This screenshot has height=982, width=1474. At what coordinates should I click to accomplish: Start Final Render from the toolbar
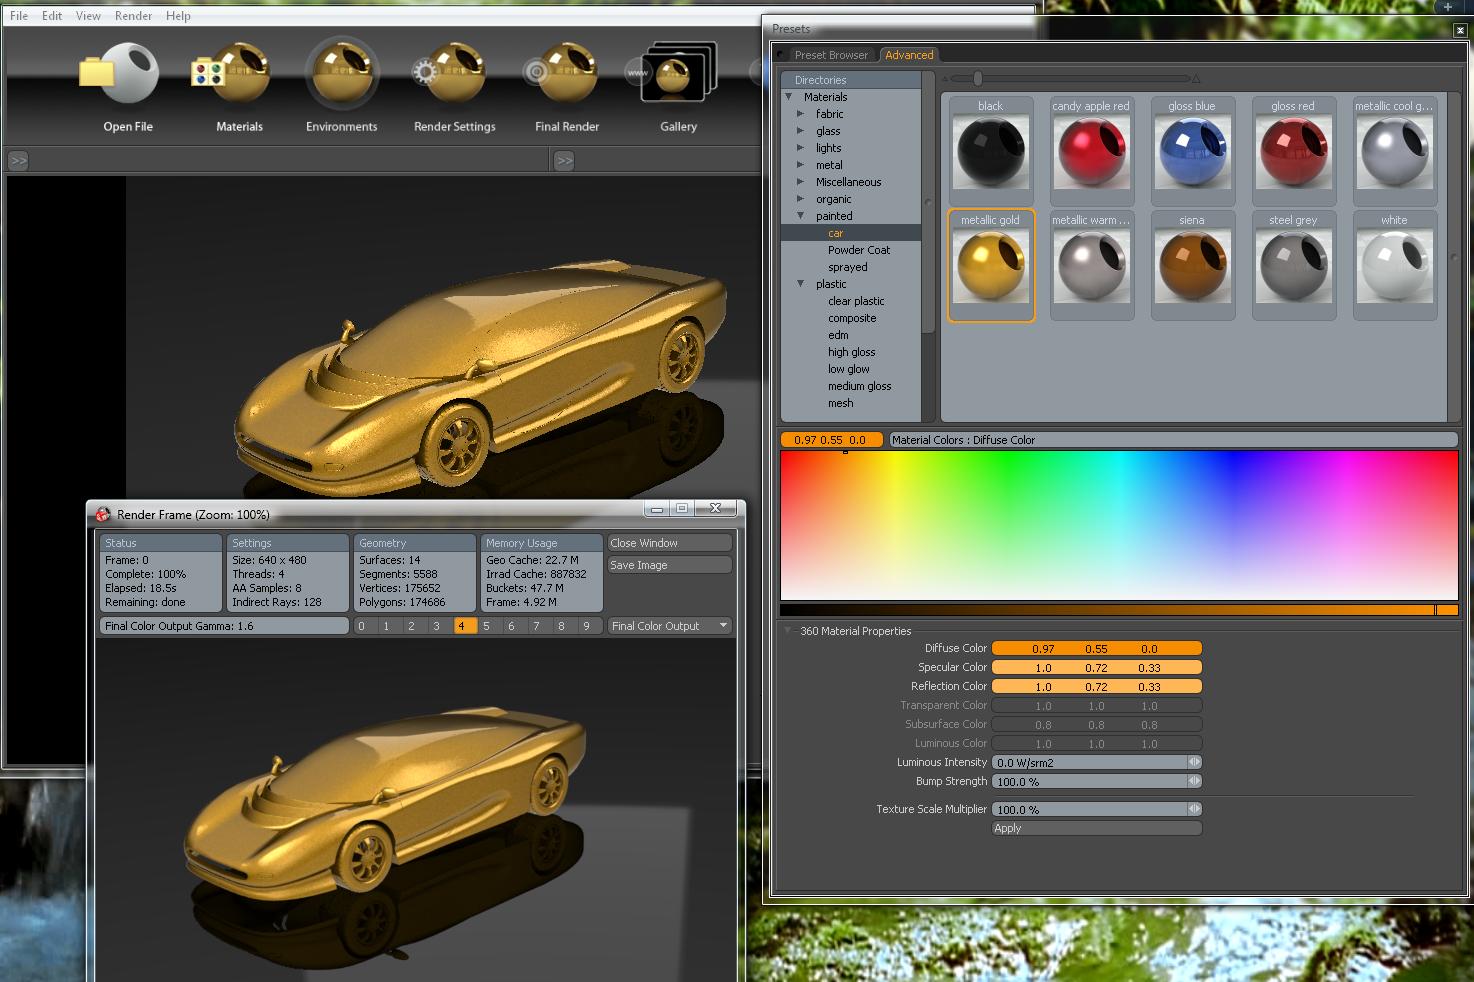click(x=562, y=73)
